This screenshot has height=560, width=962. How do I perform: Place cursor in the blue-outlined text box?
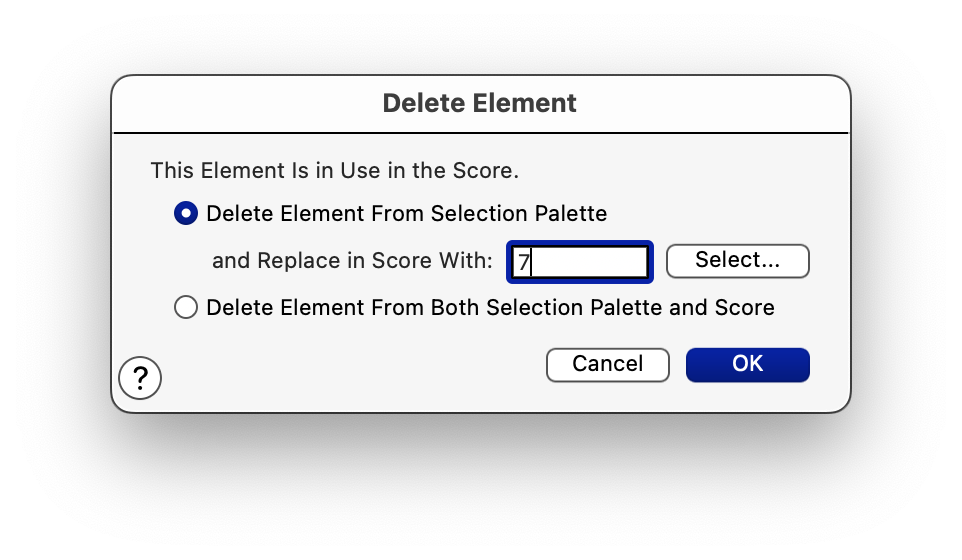(x=580, y=262)
